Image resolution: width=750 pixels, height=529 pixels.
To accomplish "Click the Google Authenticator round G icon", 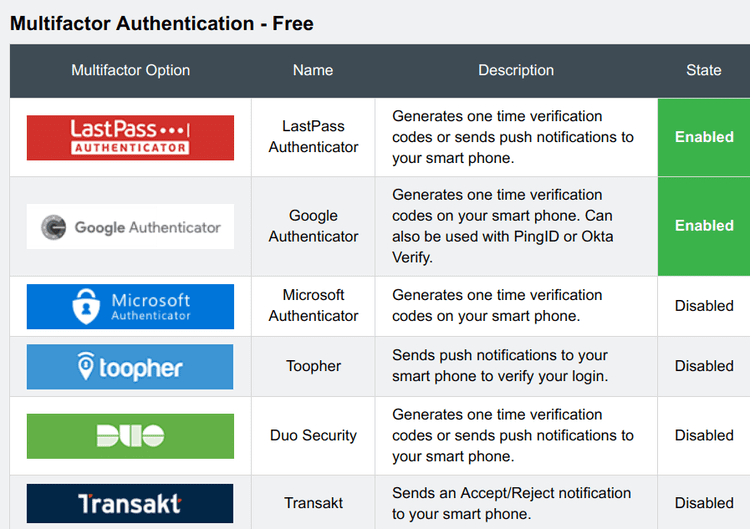I will [54, 227].
